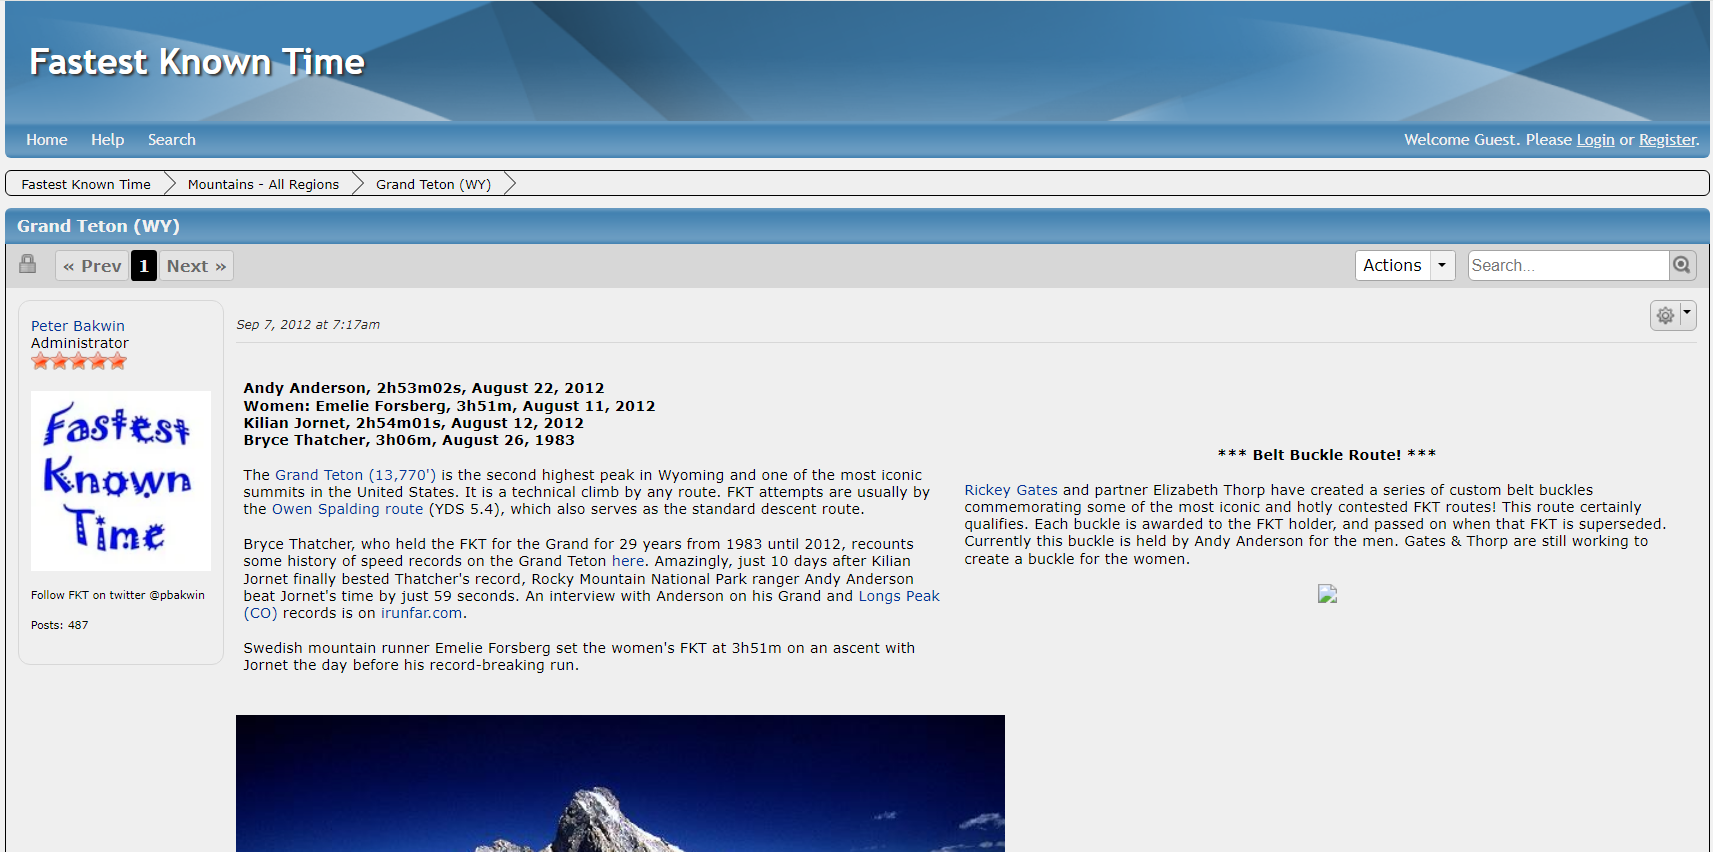Viewport: 1713px width, 852px height.
Task: Open the Home menu item
Action: [47, 140]
